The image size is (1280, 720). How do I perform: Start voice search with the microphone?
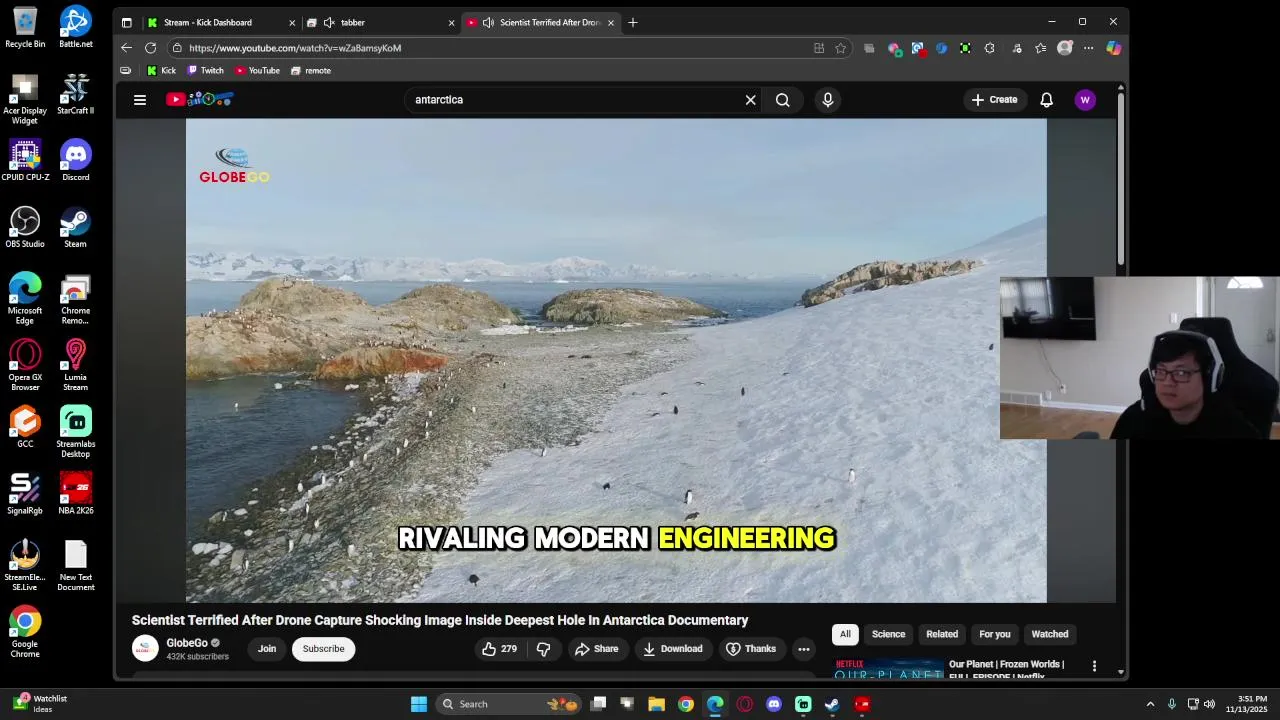[x=827, y=100]
